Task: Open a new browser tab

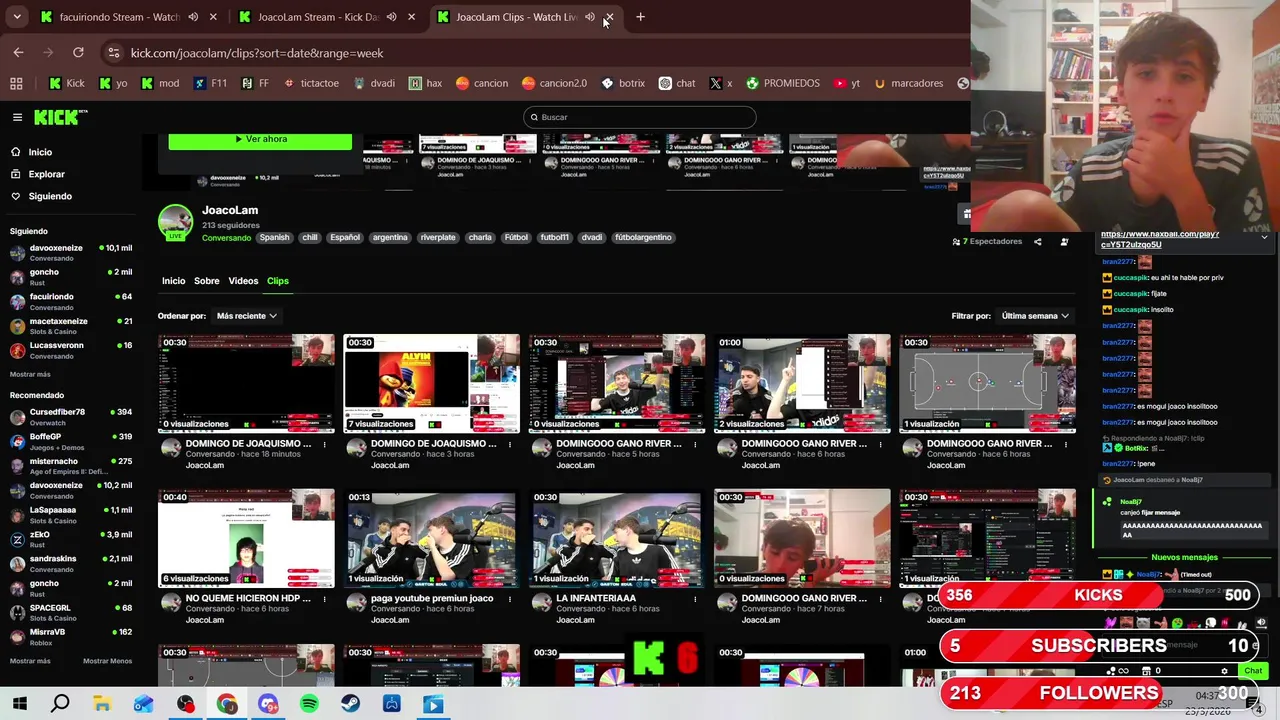Action: pyautogui.click(x=640, y=17)
